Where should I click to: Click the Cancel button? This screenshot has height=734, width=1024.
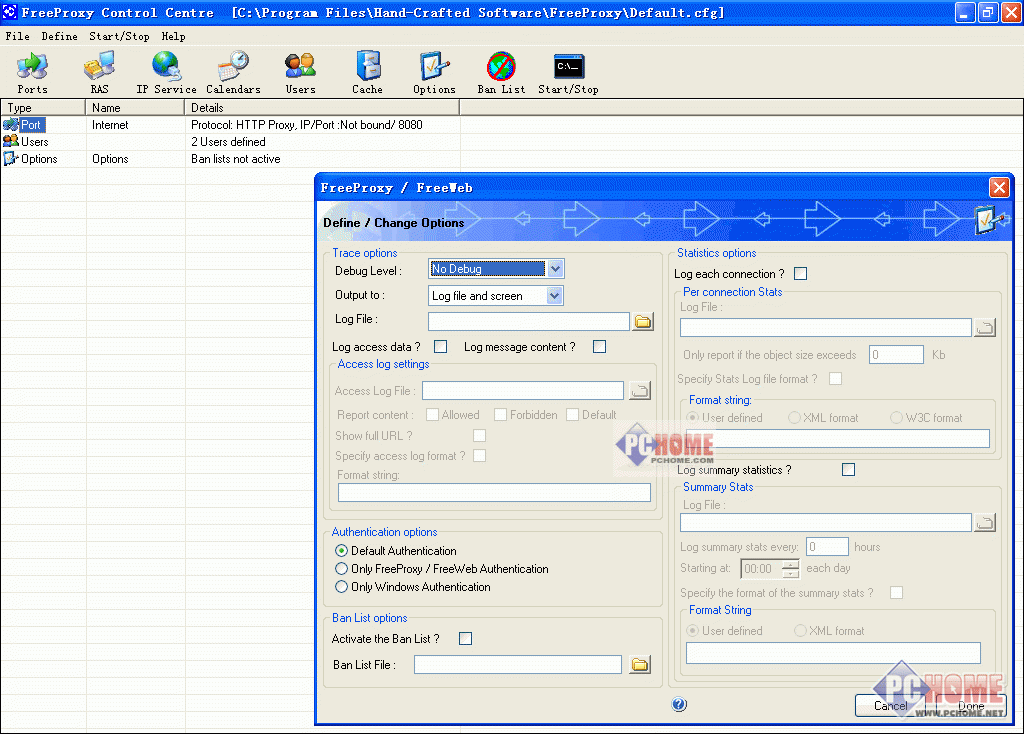point(891,705)
